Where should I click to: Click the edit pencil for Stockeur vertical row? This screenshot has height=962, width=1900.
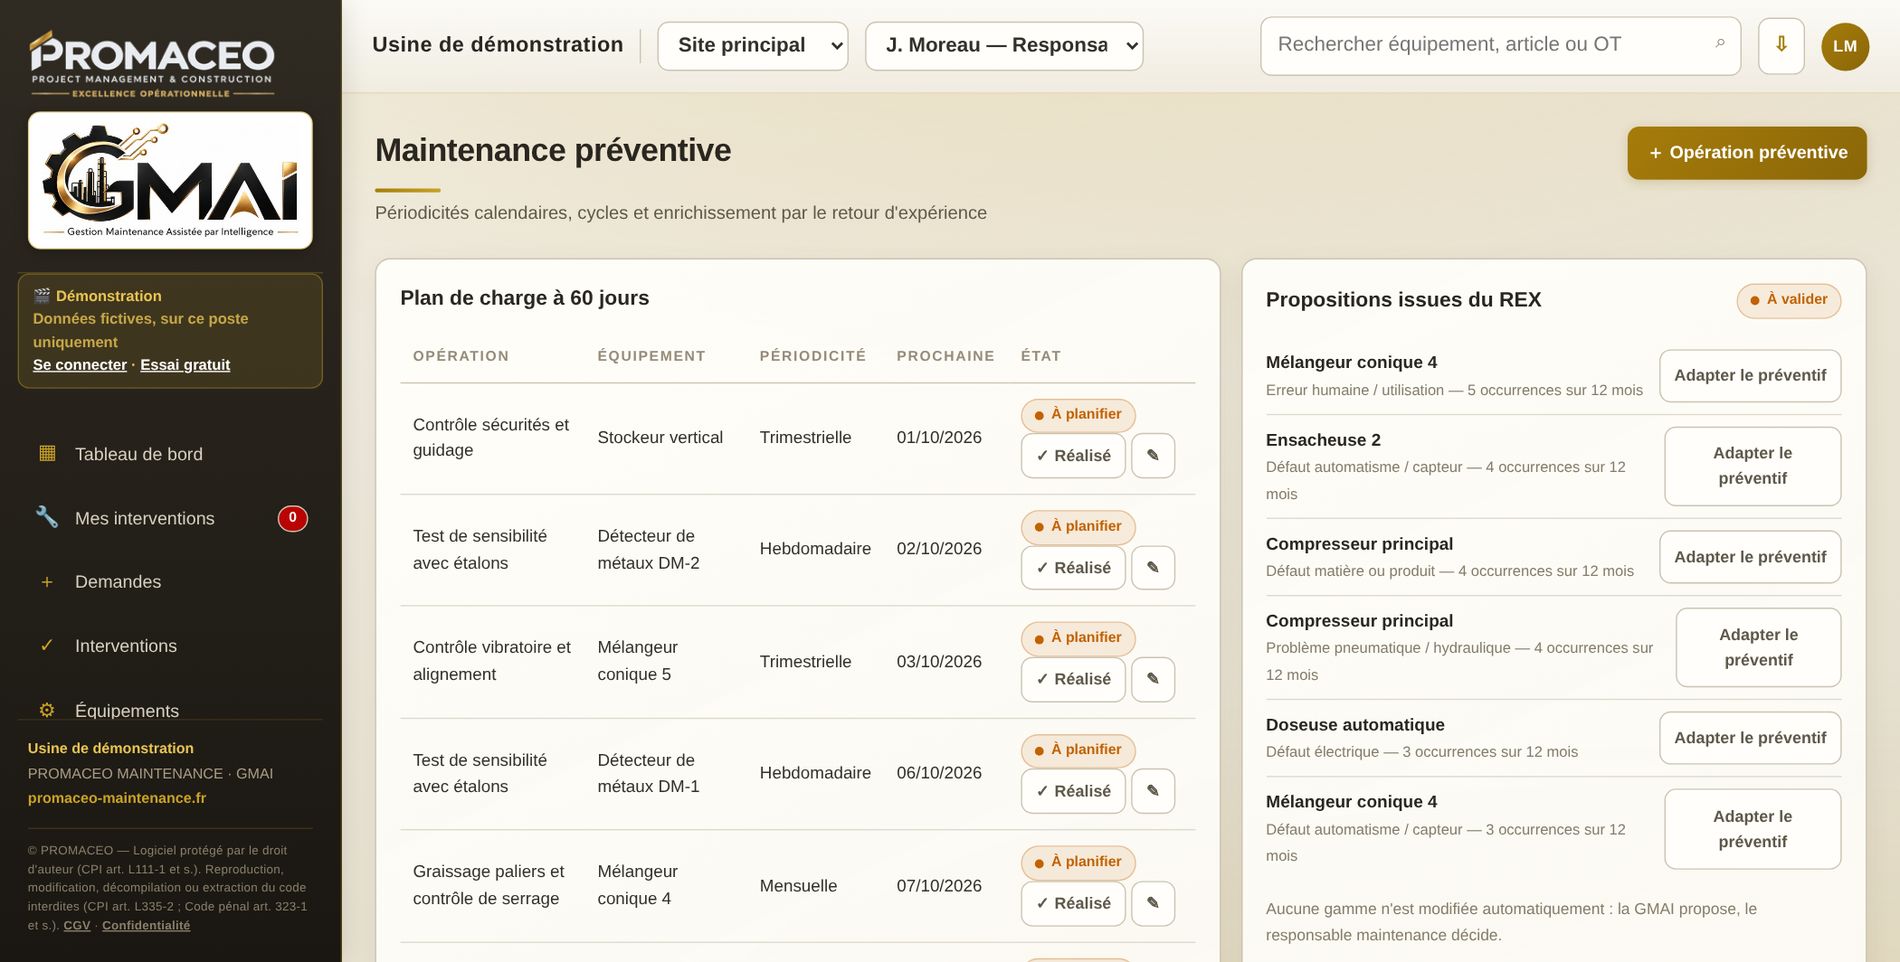point(1153,456)
